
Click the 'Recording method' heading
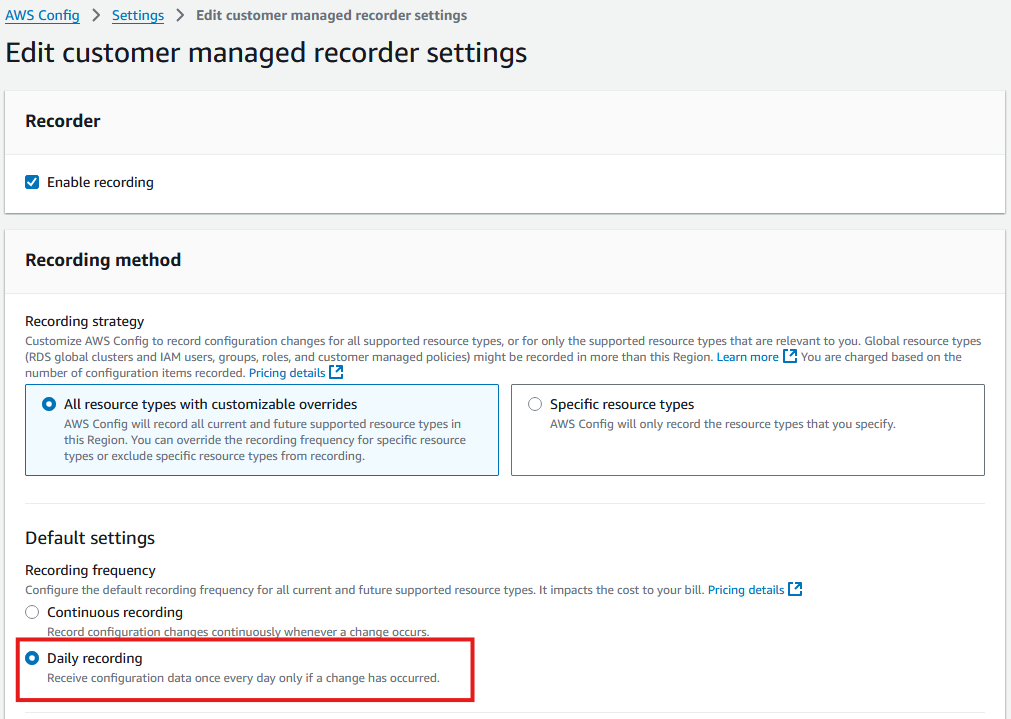pyautogui.click(x=103, y=260)
